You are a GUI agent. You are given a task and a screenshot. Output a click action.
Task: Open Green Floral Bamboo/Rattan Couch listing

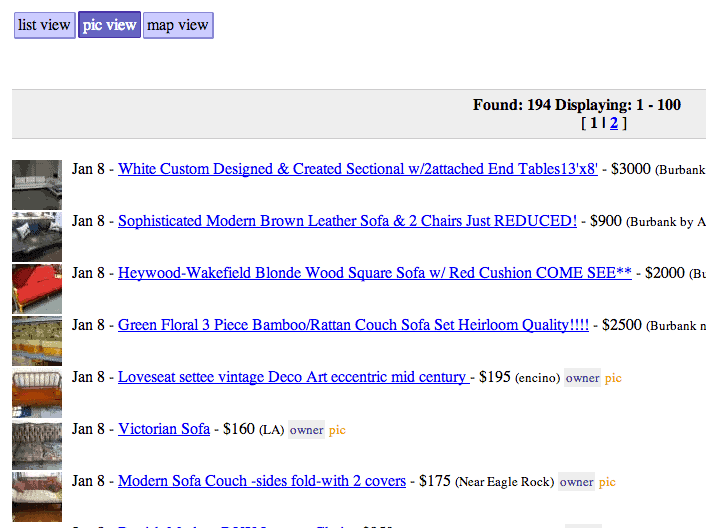coord(353,325)
